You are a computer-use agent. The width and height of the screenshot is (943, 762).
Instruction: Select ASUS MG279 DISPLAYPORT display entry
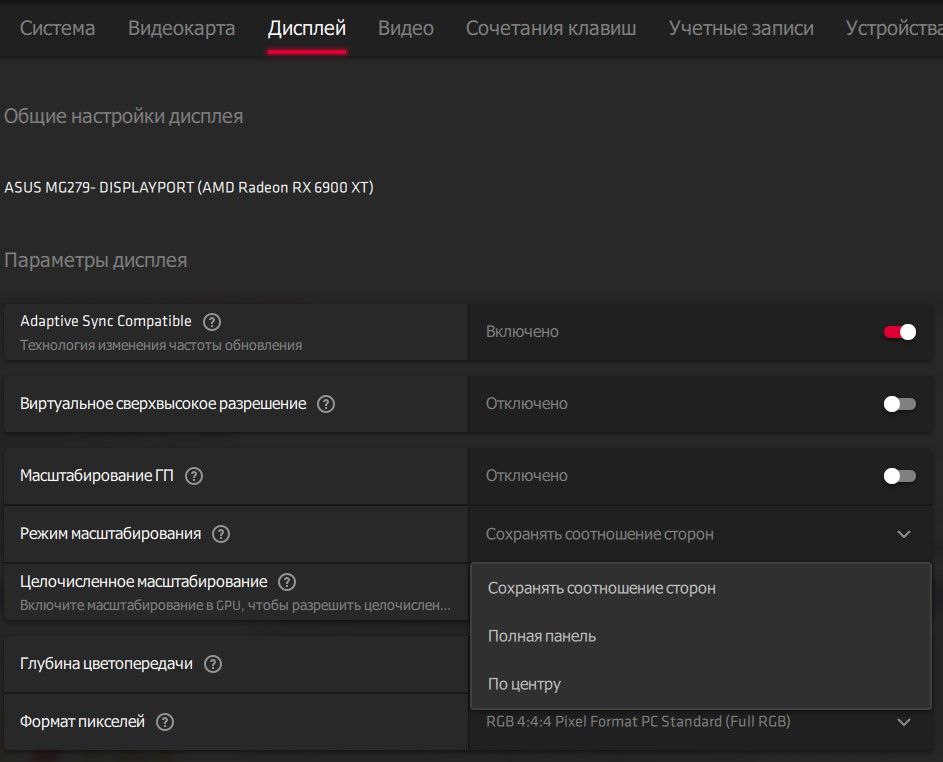[189, 187]
